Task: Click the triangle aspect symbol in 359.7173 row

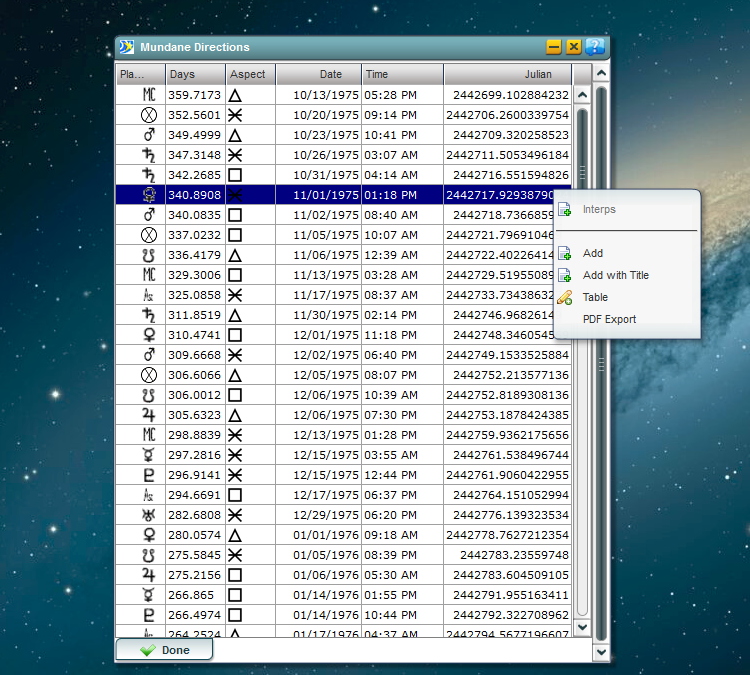Action: [236, 95]
